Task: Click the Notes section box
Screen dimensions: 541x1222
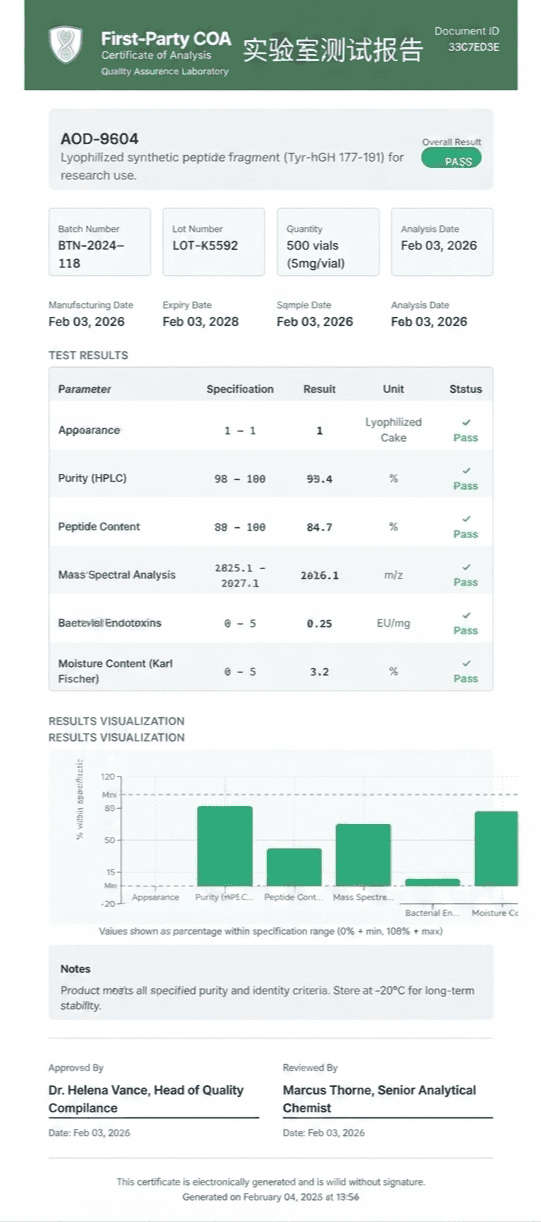Action: [x=271, y=983]
